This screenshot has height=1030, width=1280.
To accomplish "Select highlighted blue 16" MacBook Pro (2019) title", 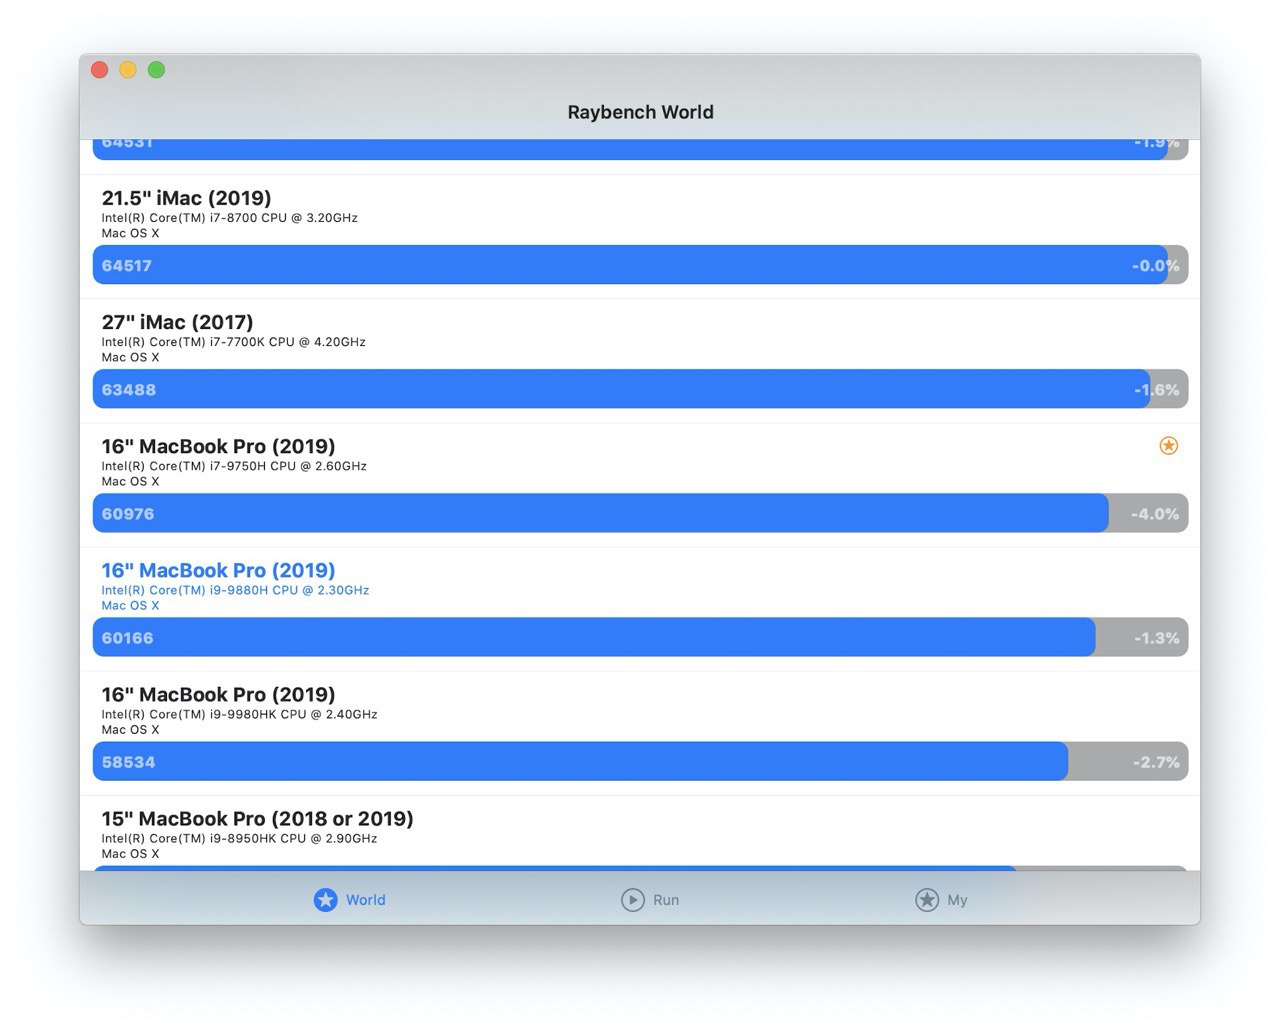I will pyautogui.click(x=218, y=570).
